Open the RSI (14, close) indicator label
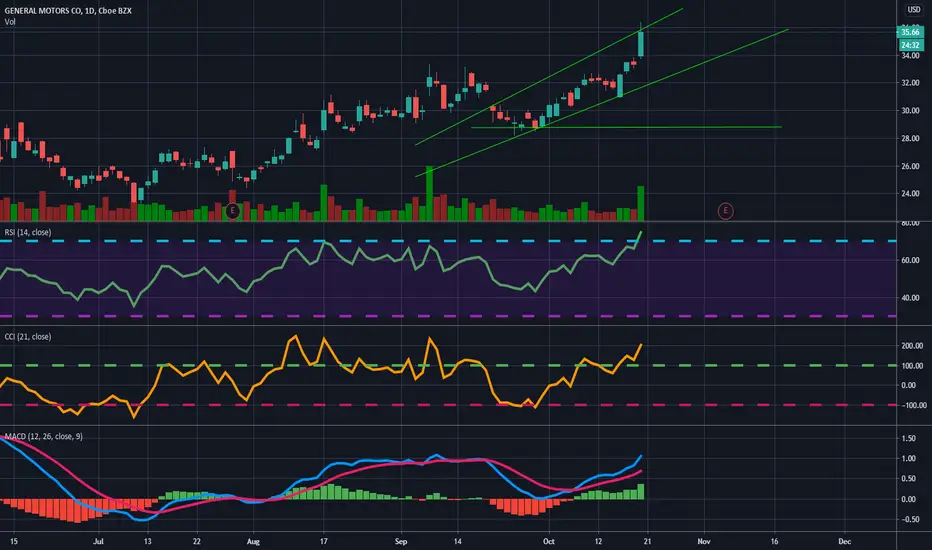This screenshot has height=550, width=932. [x=28, y=232]
